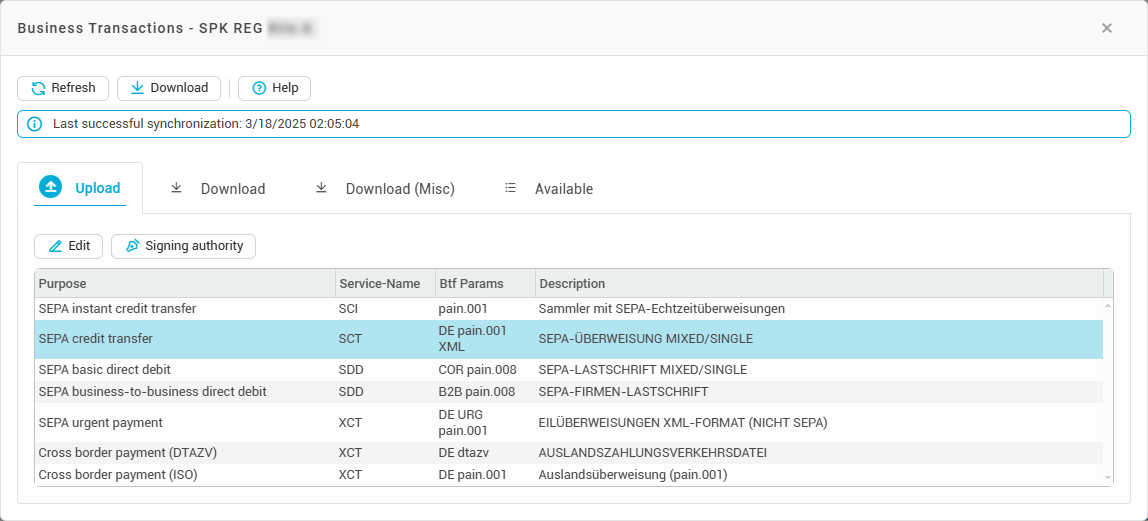Viewport: 1148px width, 521px height.
Task: Close the Business Transactions dialog
Action: tap(1107, 28)
